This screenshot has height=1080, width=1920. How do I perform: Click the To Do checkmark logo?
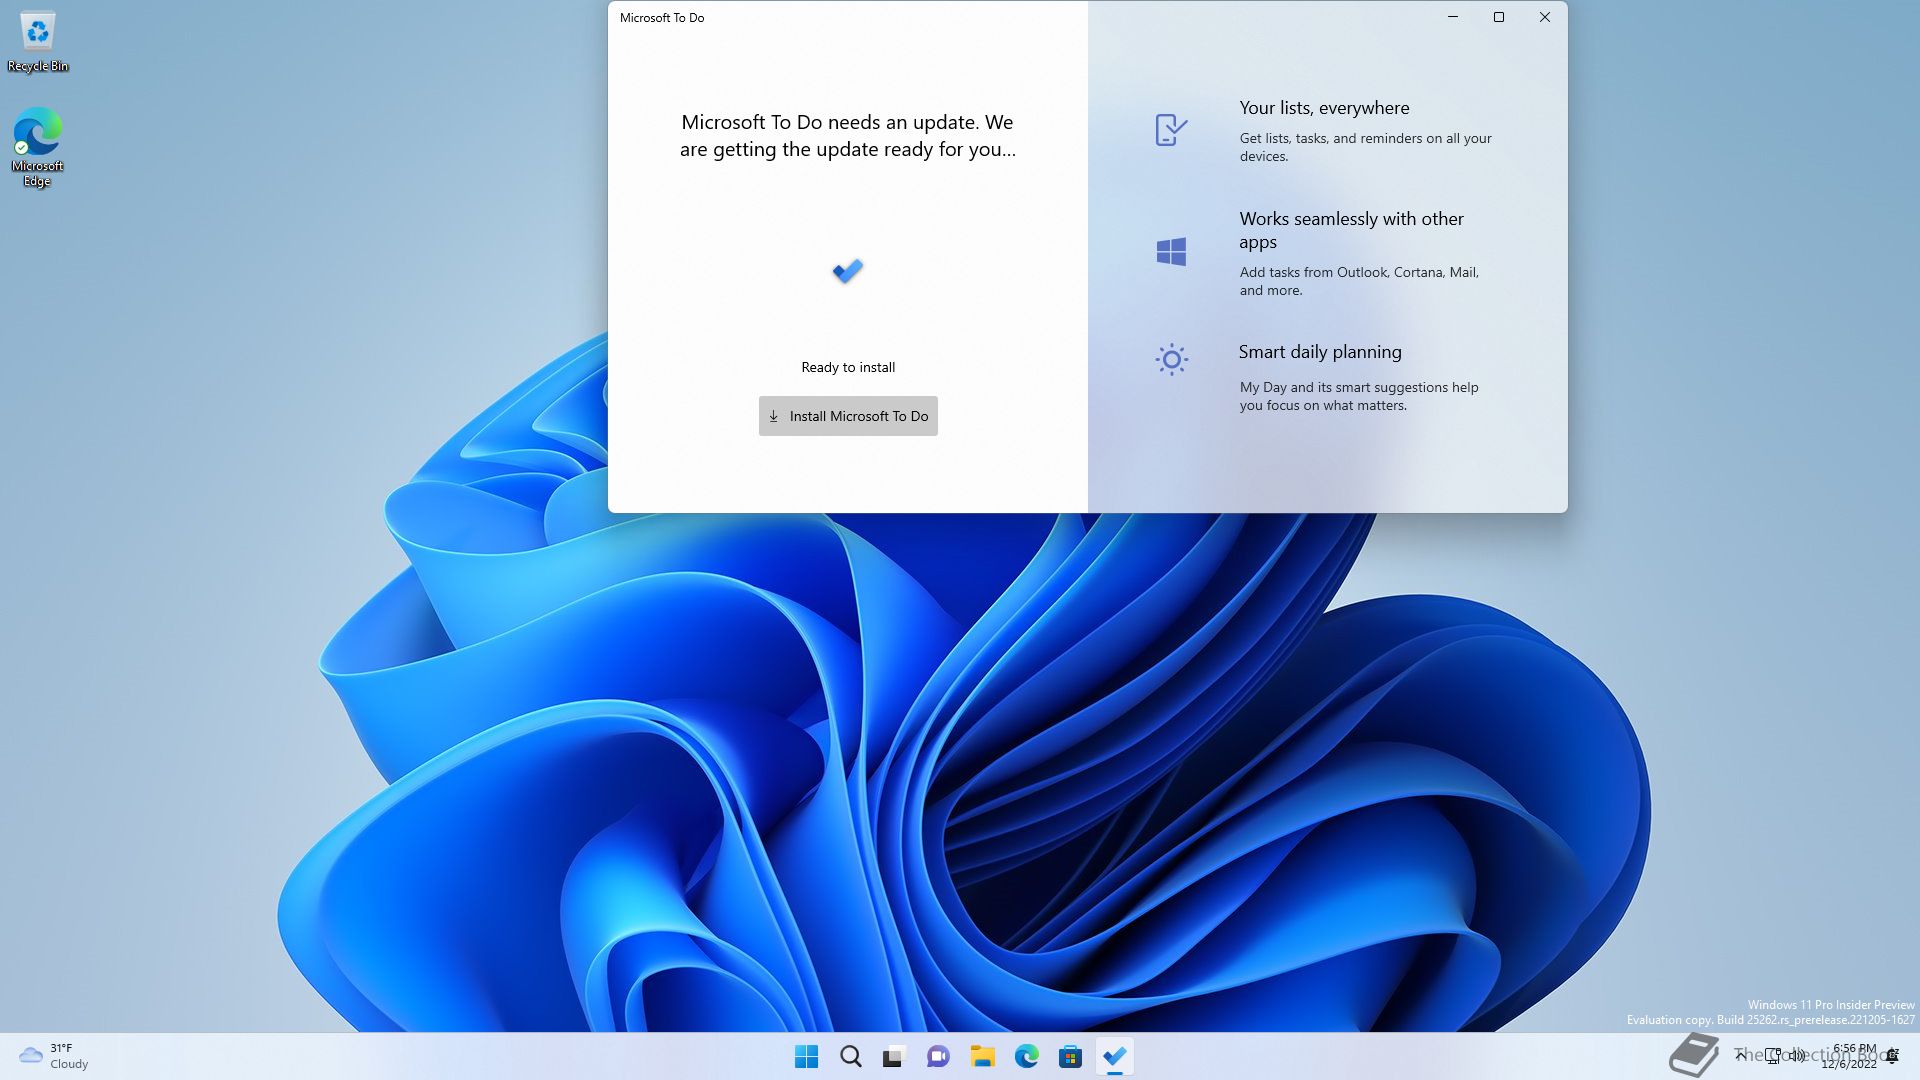click(x=848, y=271)
